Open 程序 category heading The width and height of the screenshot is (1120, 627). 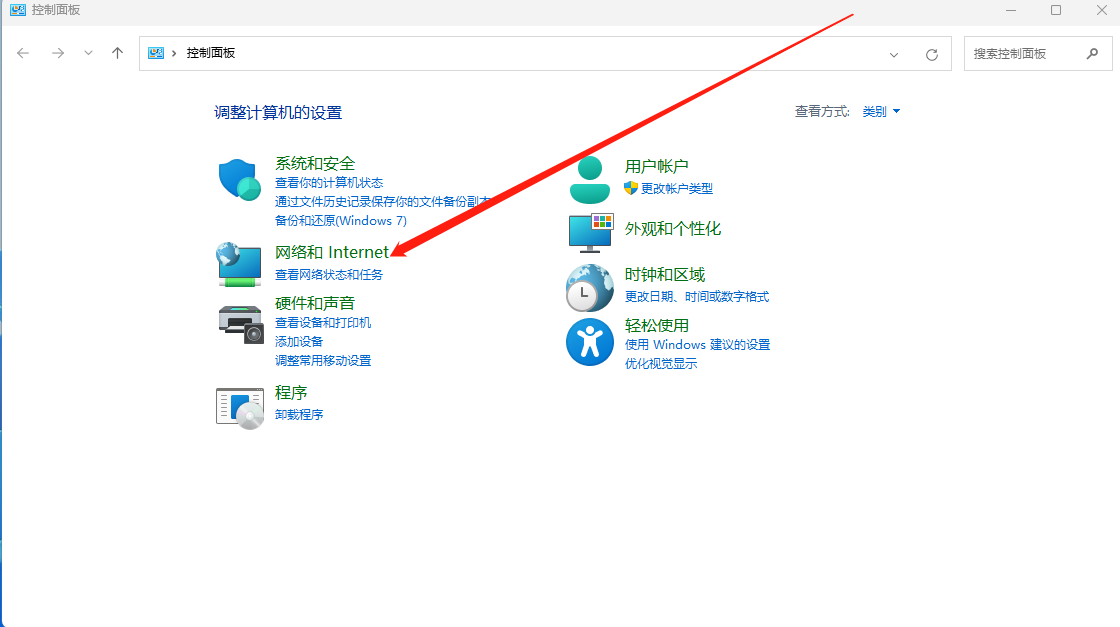(291, 393)
